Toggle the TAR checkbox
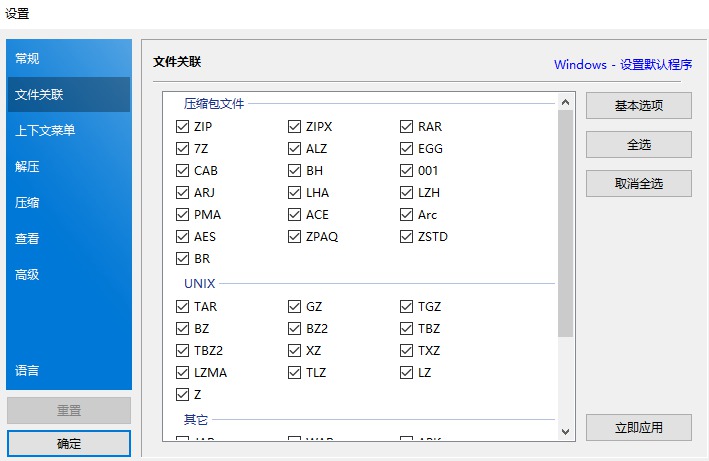 click(182, 307)
